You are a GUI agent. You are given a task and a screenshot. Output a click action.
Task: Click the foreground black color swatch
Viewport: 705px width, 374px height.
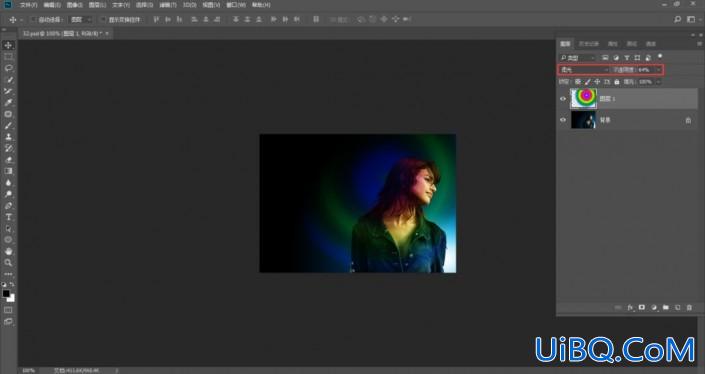point(6,294)
